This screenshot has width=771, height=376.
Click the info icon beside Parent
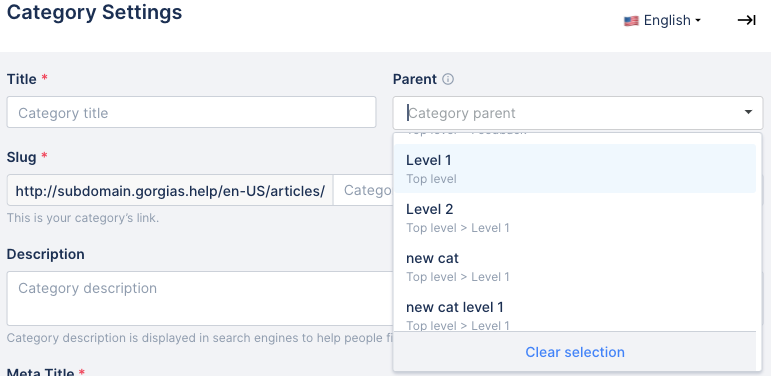(448, 79)
